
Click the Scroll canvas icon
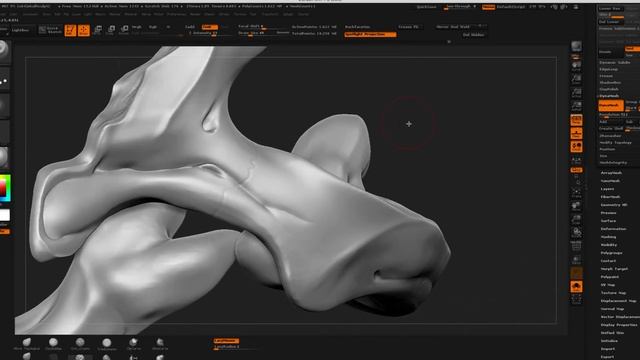pyautogui.click(x=576, y=66)
